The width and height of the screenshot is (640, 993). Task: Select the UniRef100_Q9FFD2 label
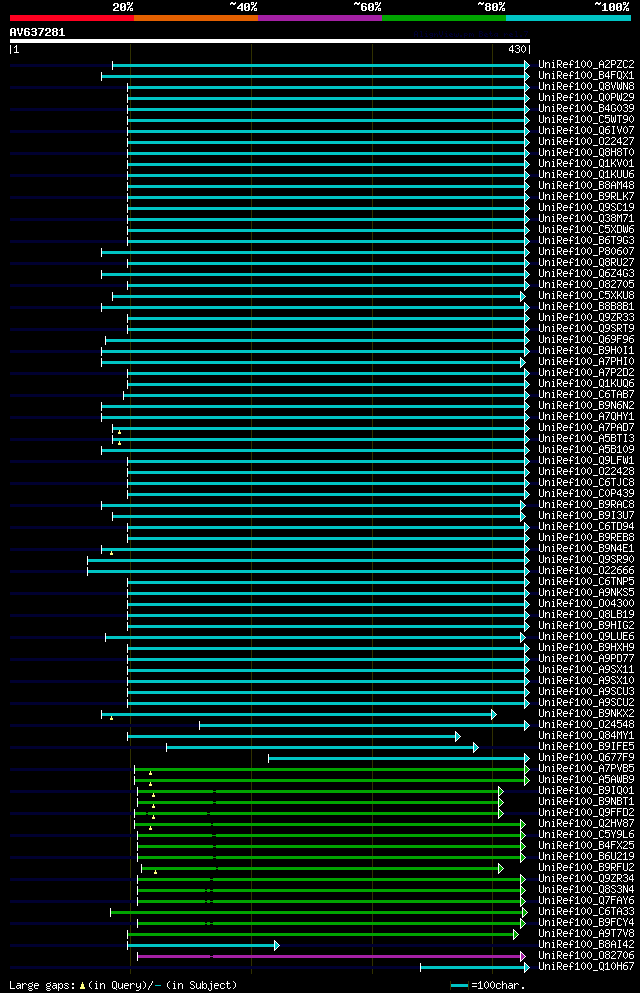click(586, 813)
